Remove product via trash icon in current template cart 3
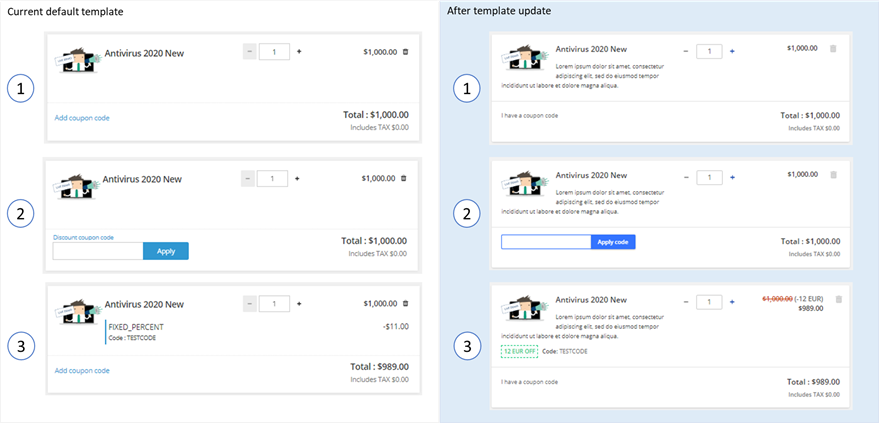879x423 pixels. pyautogui.click(x=406, y=304)
